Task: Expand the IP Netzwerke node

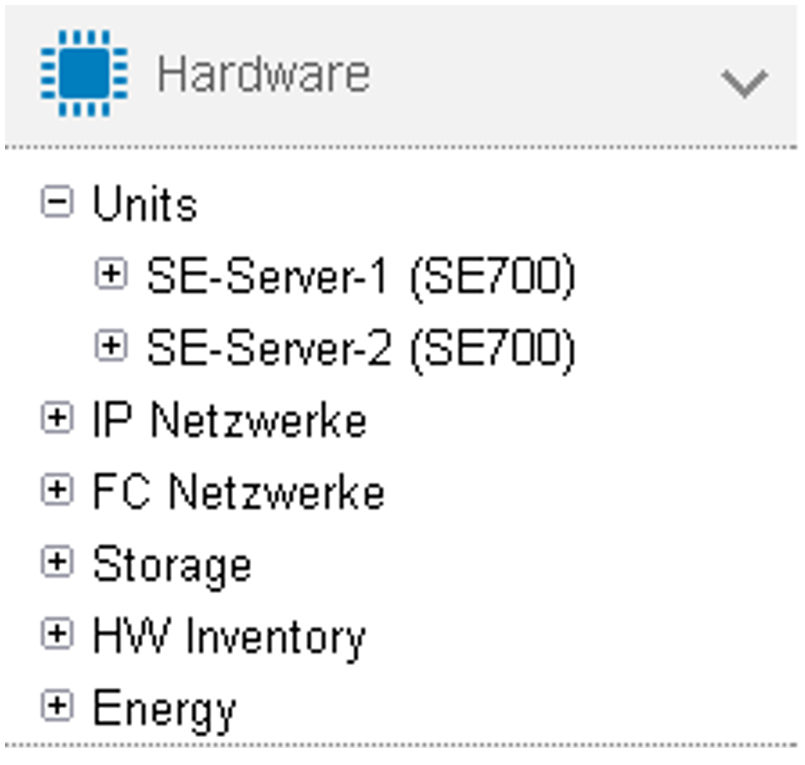Action: (56, 418)
